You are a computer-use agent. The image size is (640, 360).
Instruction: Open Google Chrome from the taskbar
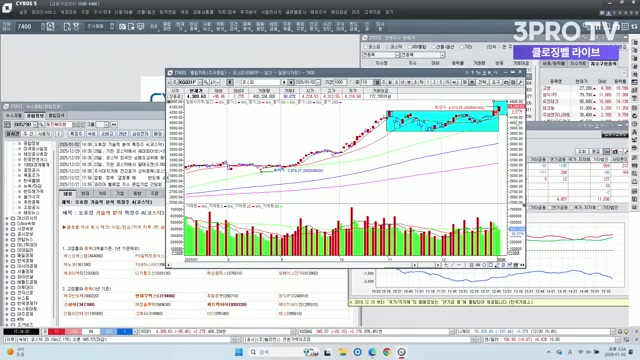pos(387,352)
